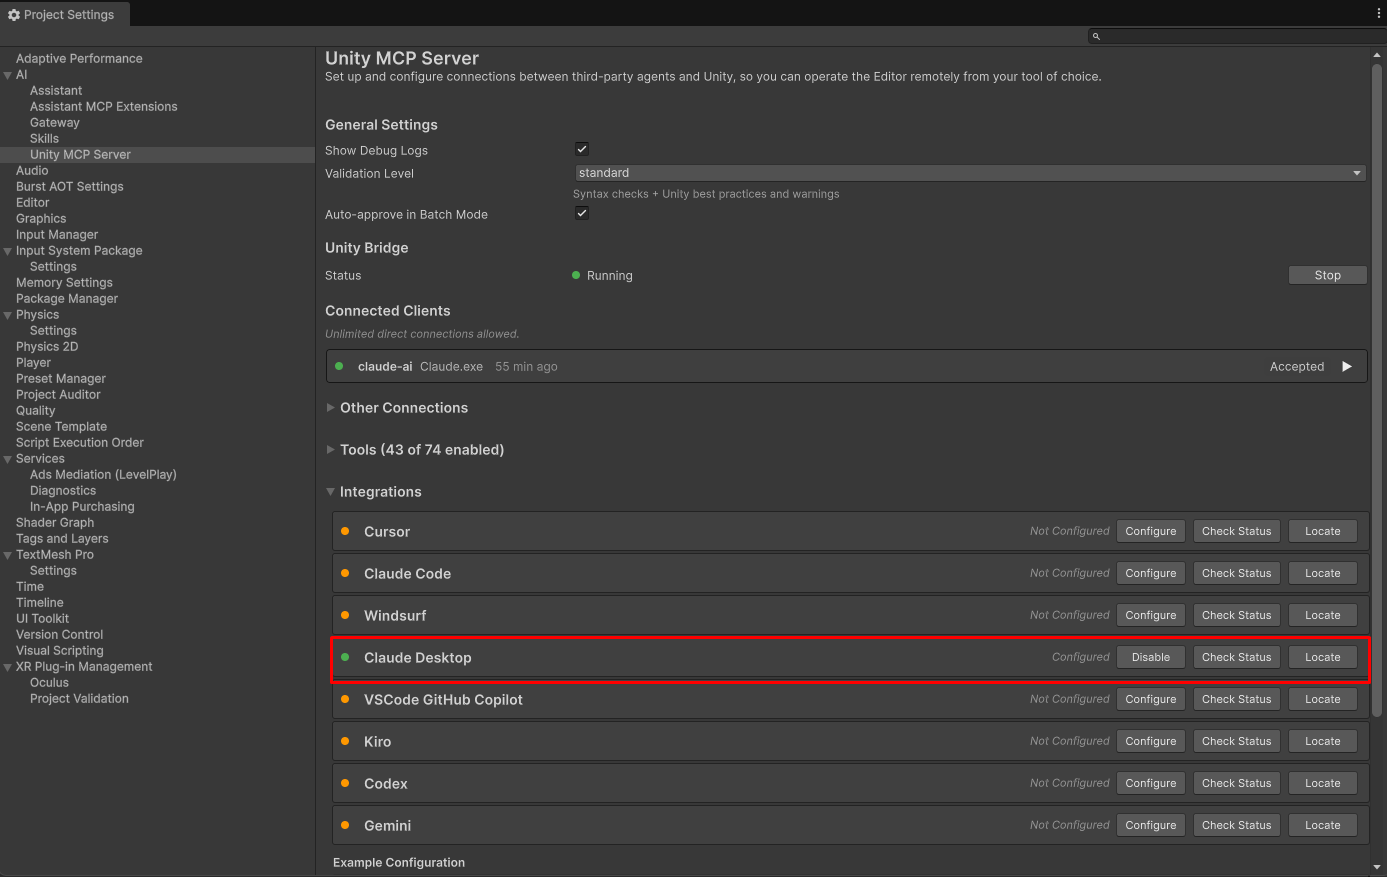Screen dimensions: 1387x877
Task: Configure the Claude Code integration
Action: point(1151,573)
